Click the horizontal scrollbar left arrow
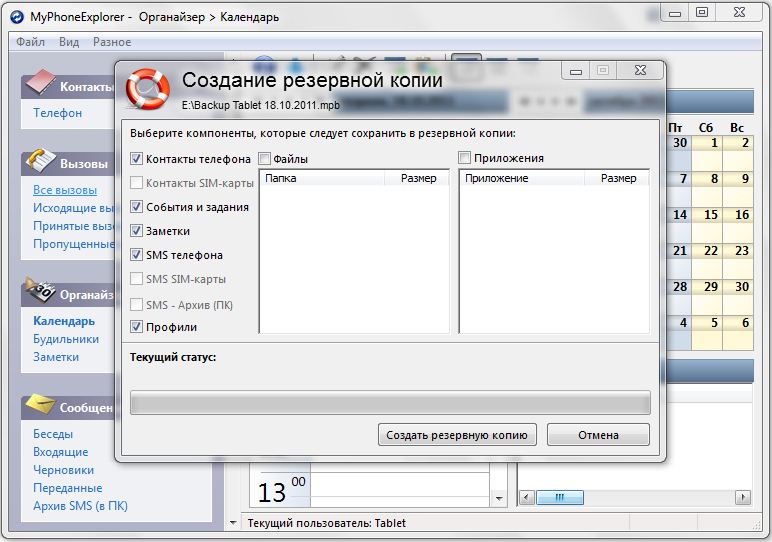The image size is (772, 542). pos(527,497)
